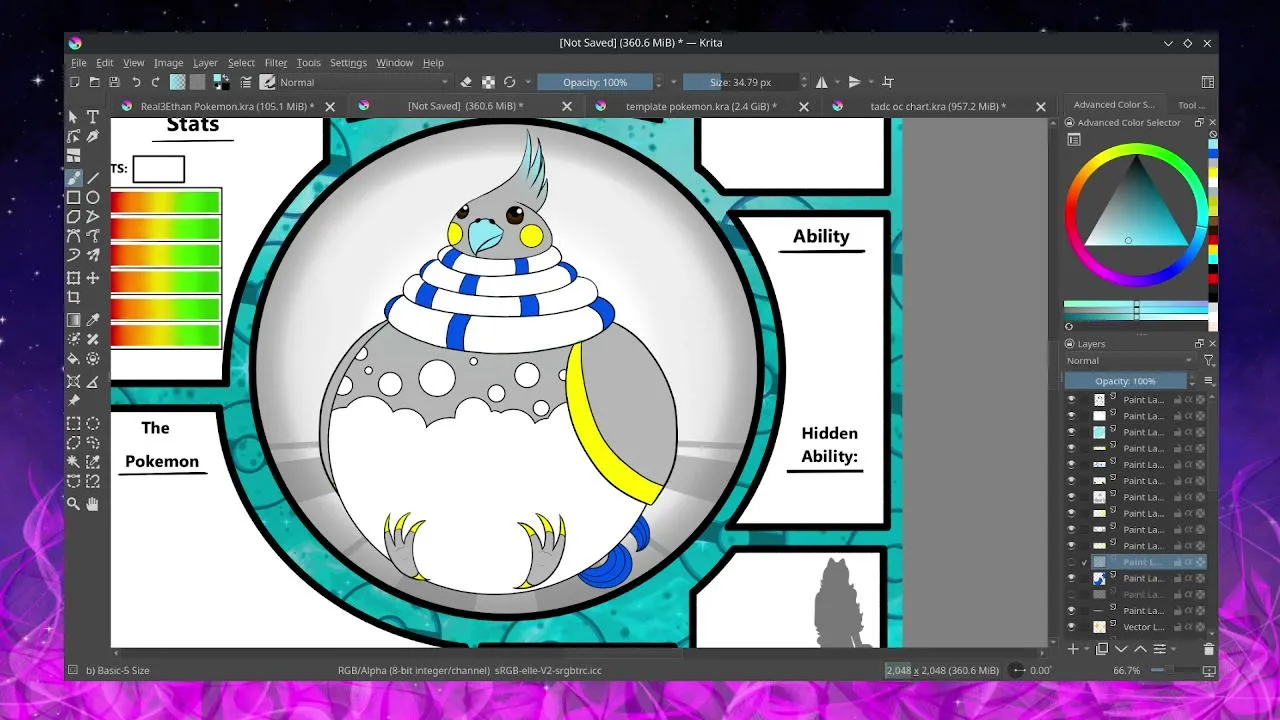Select the Transform tool

[73, 278]
